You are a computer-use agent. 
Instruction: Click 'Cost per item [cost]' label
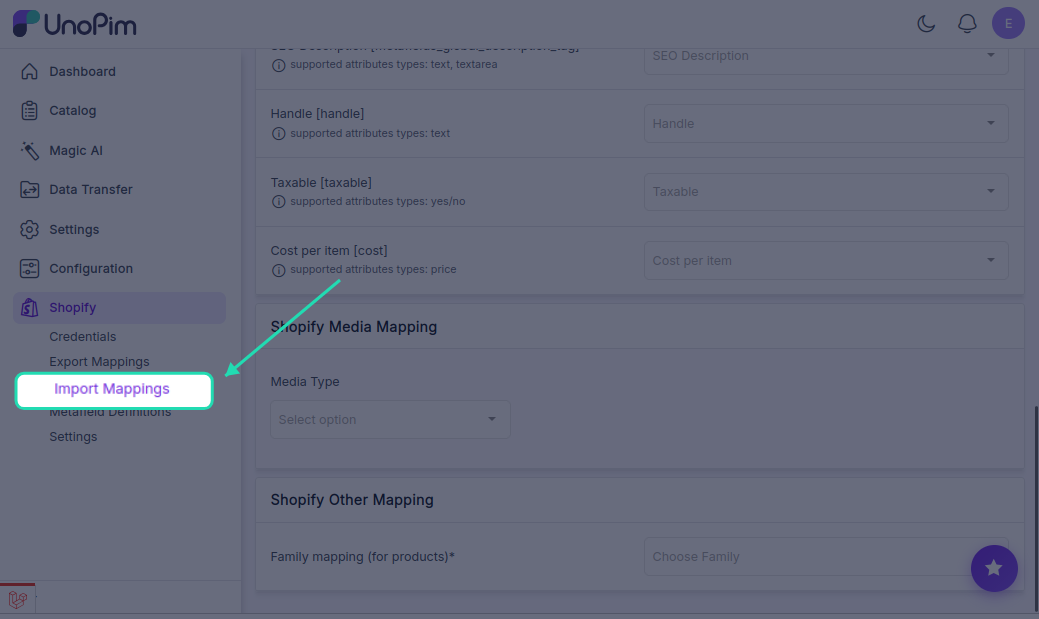(329, 251)
